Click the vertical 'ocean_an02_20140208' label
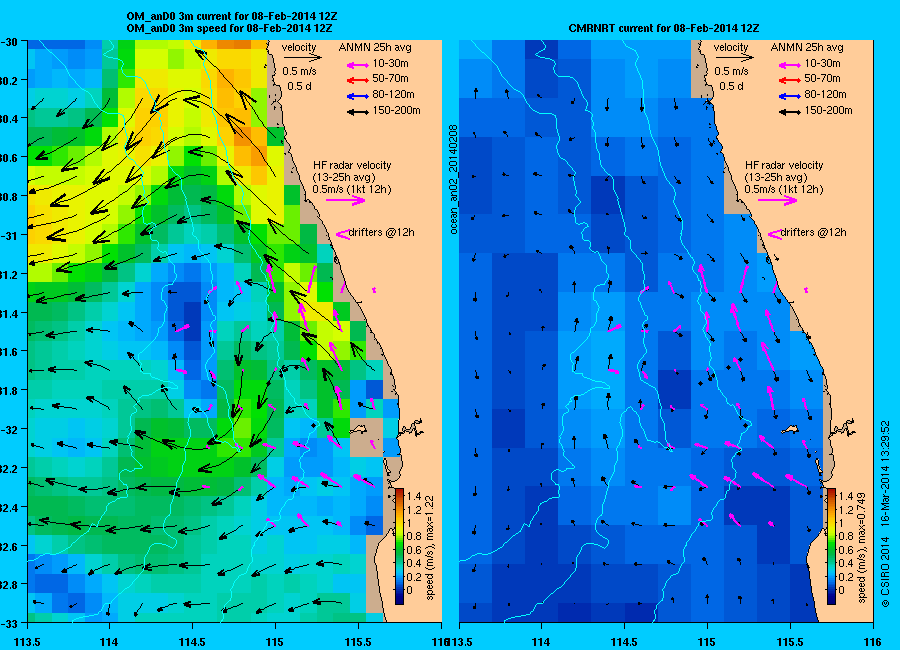Screen dimensions: 900x650 point(453,179)
